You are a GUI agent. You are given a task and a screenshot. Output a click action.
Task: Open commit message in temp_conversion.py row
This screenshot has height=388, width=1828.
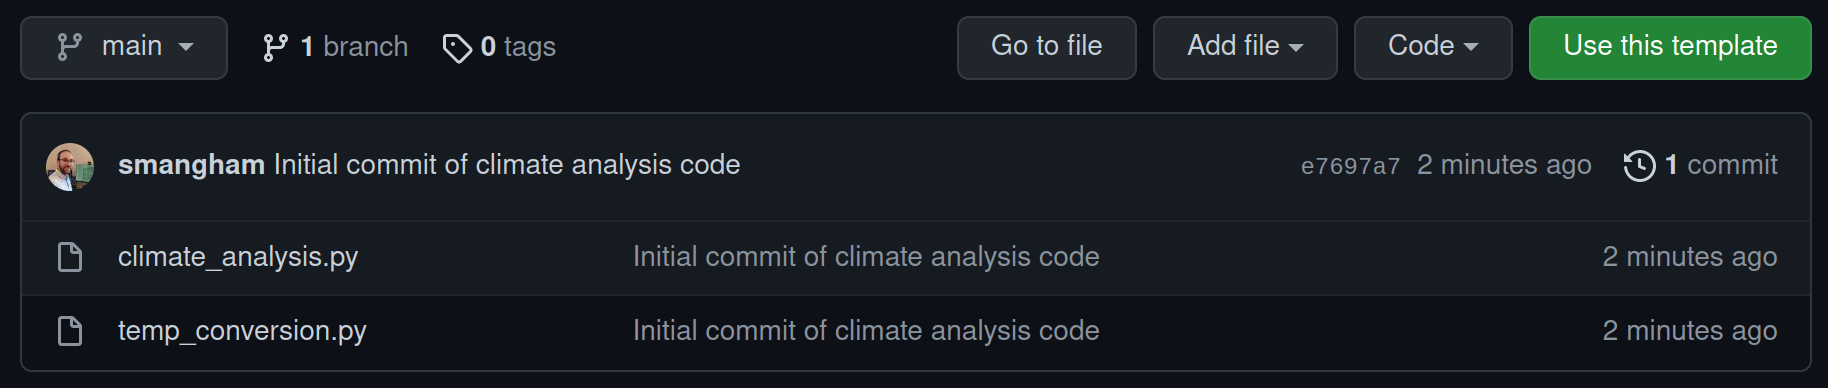866,331
